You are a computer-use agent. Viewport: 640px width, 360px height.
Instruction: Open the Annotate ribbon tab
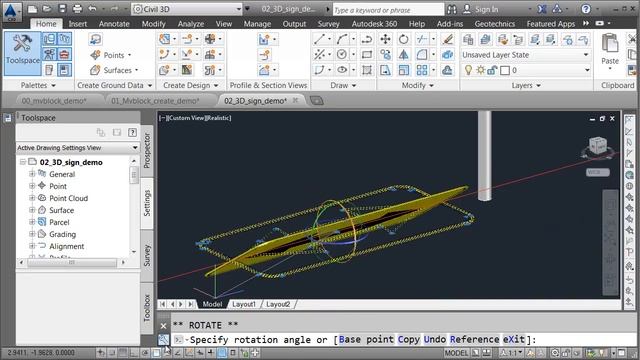114,24
